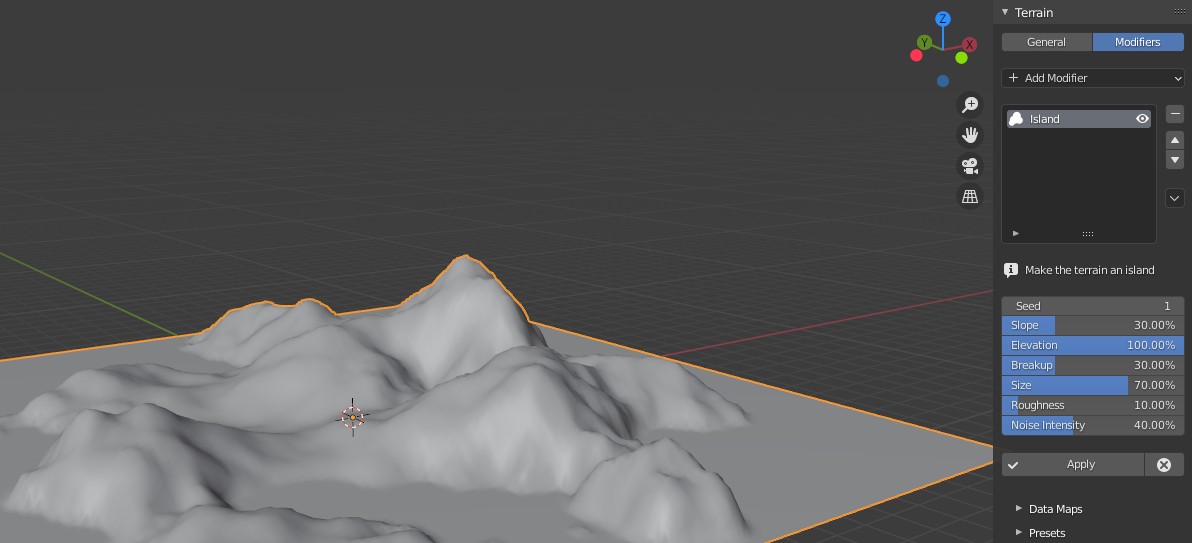Adjust the Noise Intensity slider
Image resolution: width=1192 pixels, height=543 pixels.
[x=1092, y=425]
